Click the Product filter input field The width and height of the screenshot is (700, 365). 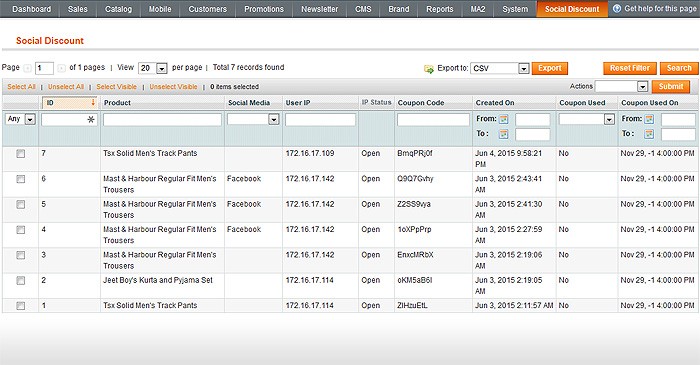point(162,120)
